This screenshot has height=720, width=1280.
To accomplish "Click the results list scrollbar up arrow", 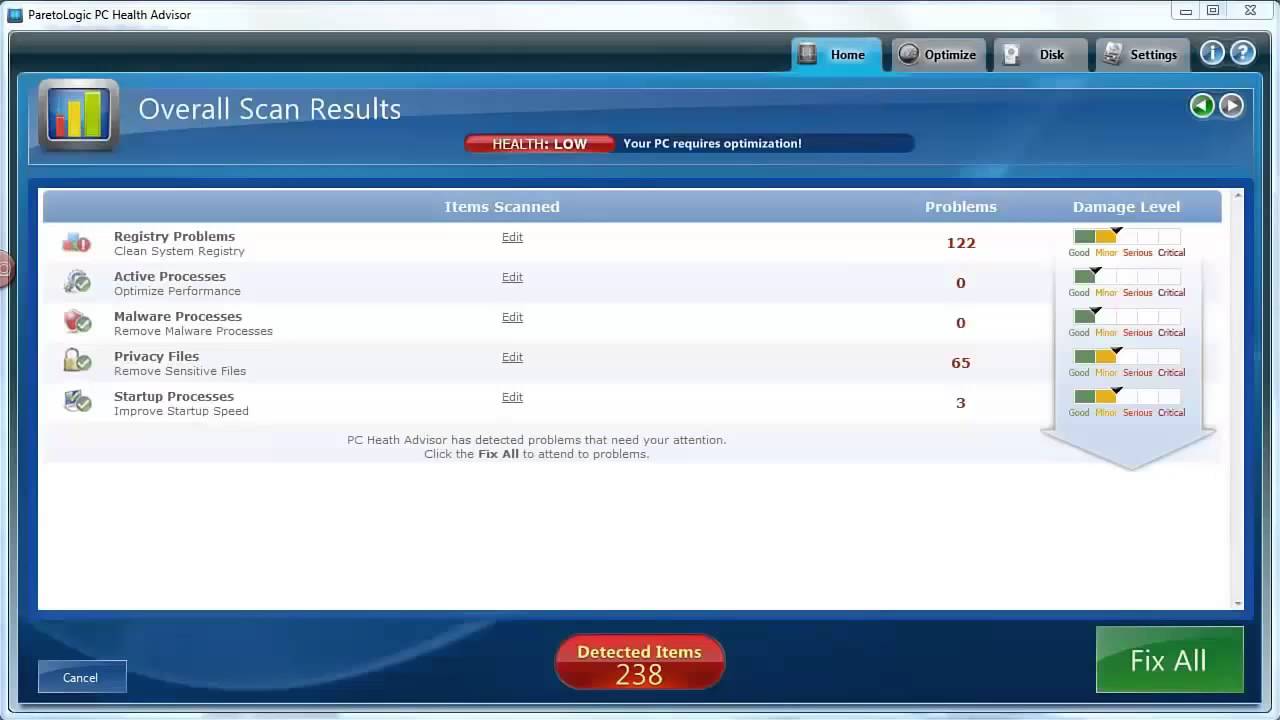I will 1238,196.
